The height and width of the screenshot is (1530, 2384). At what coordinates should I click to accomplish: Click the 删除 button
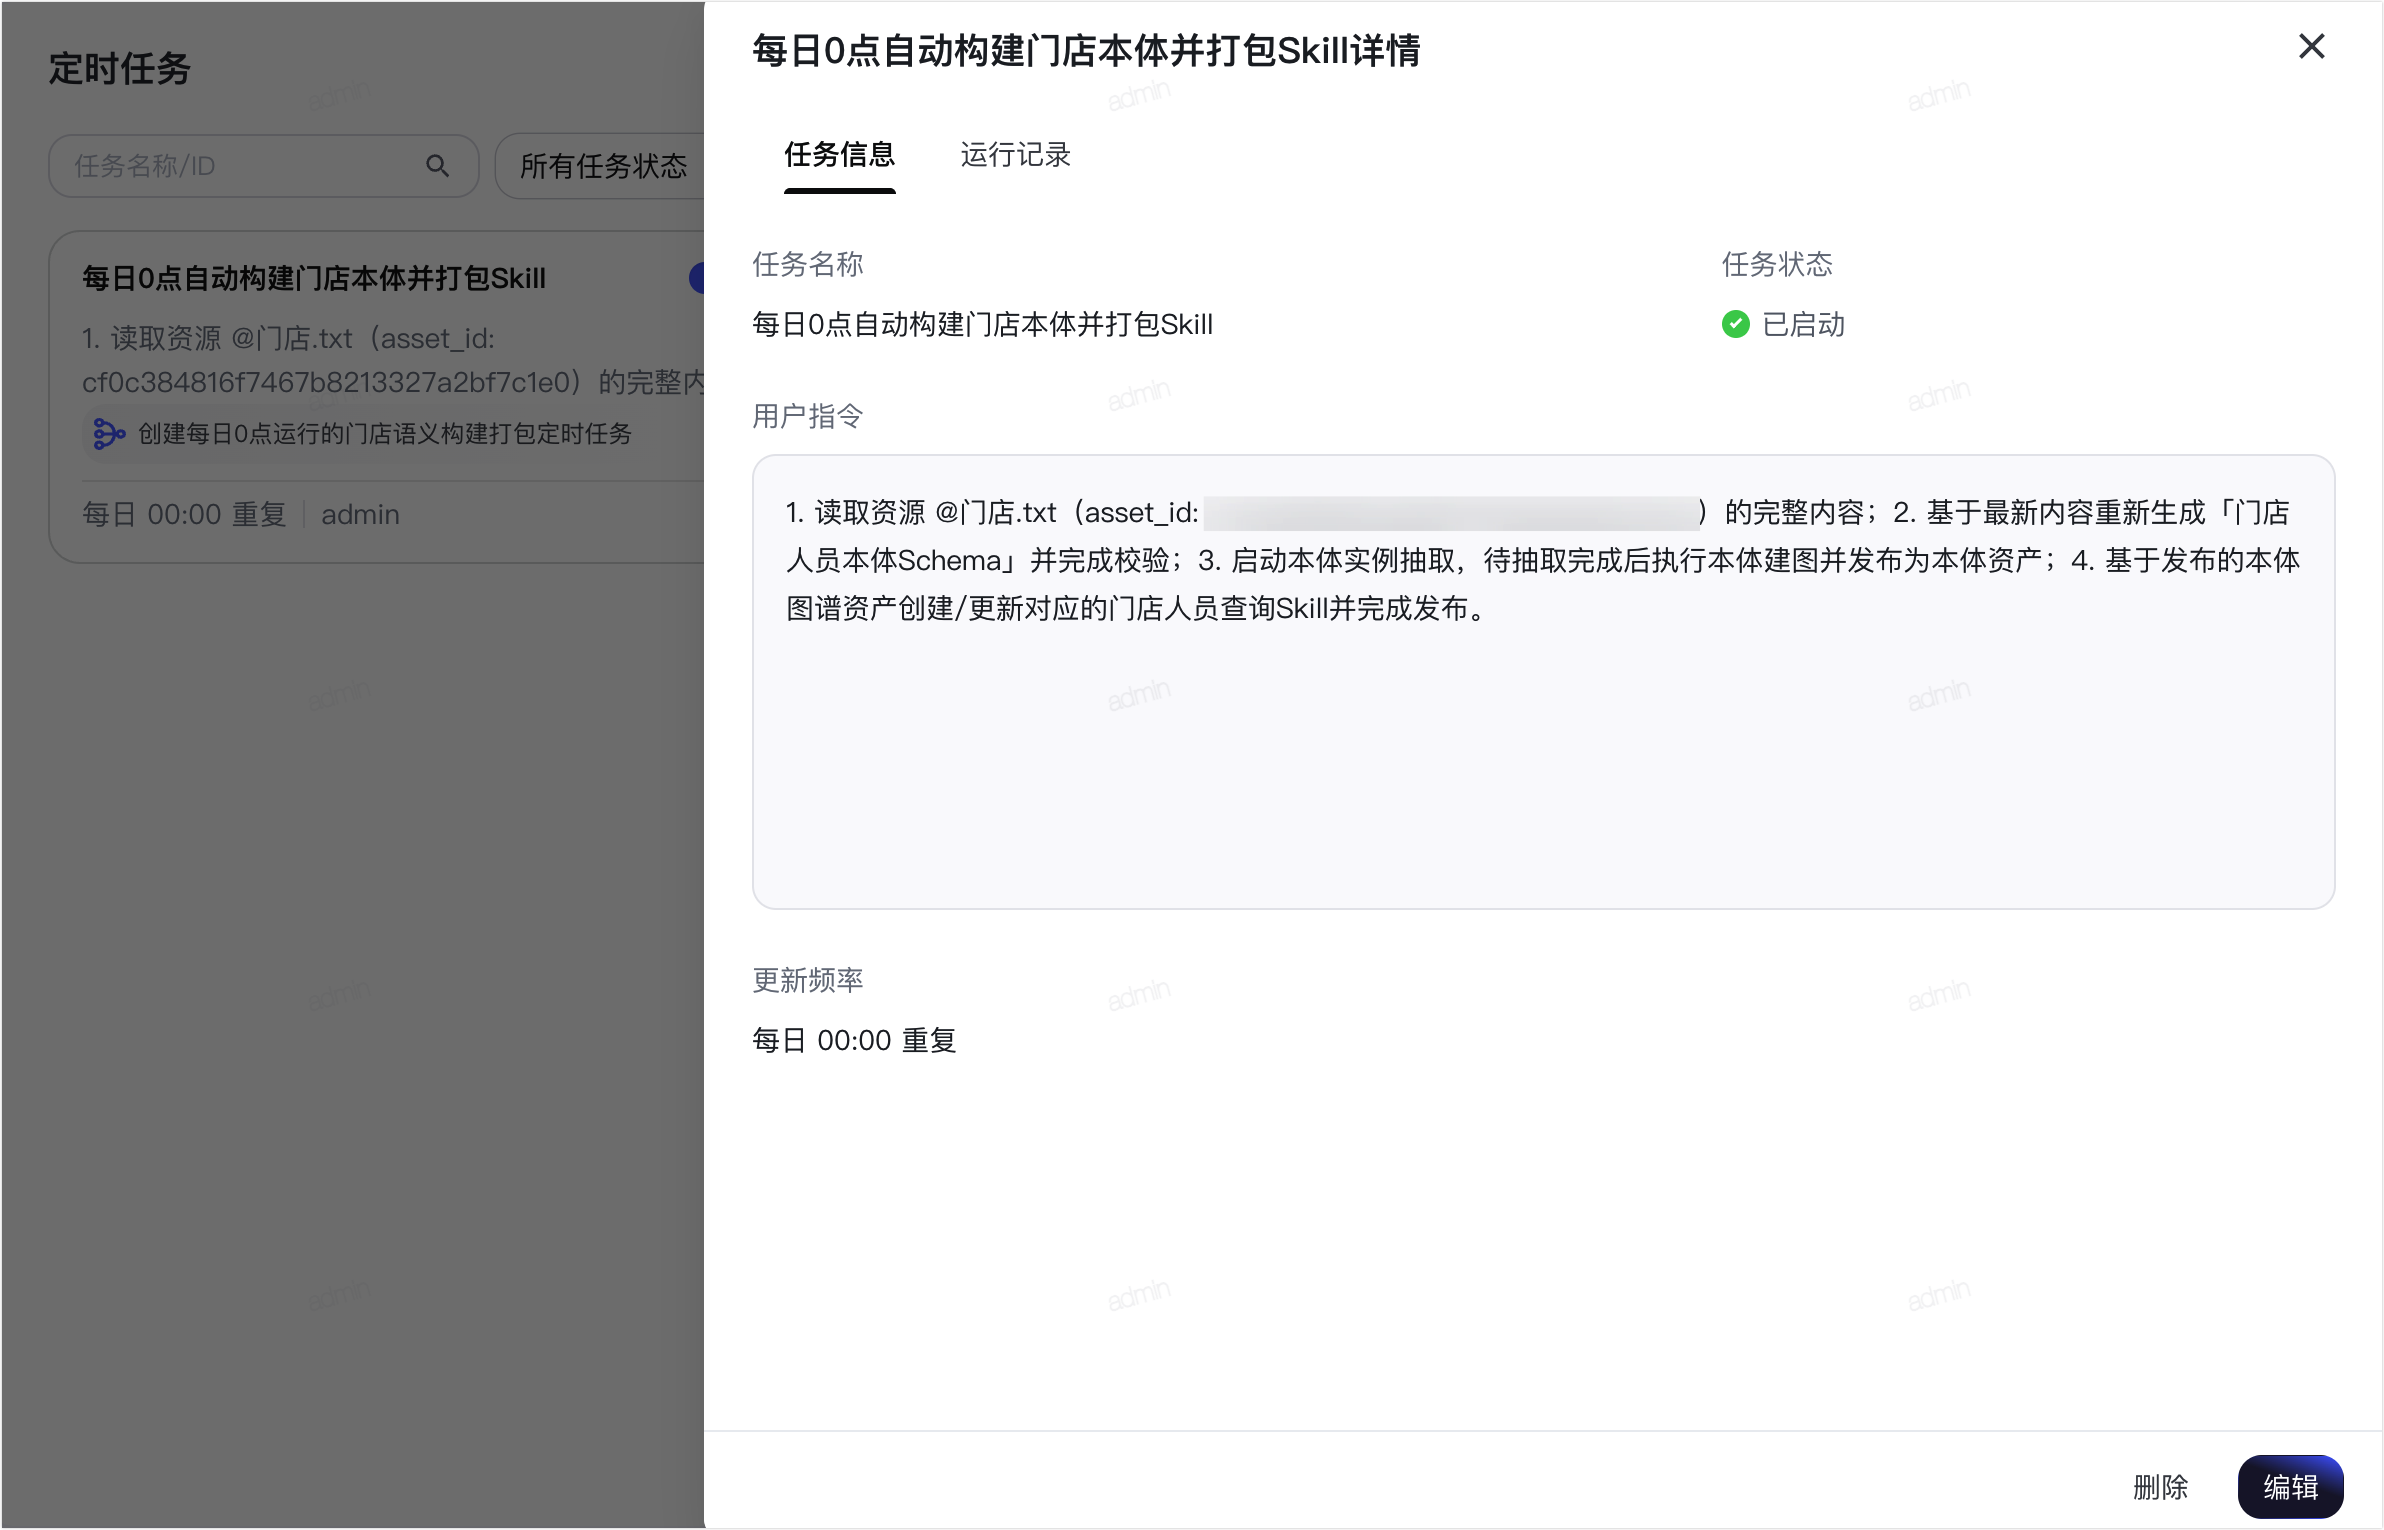(2160, 1487)
